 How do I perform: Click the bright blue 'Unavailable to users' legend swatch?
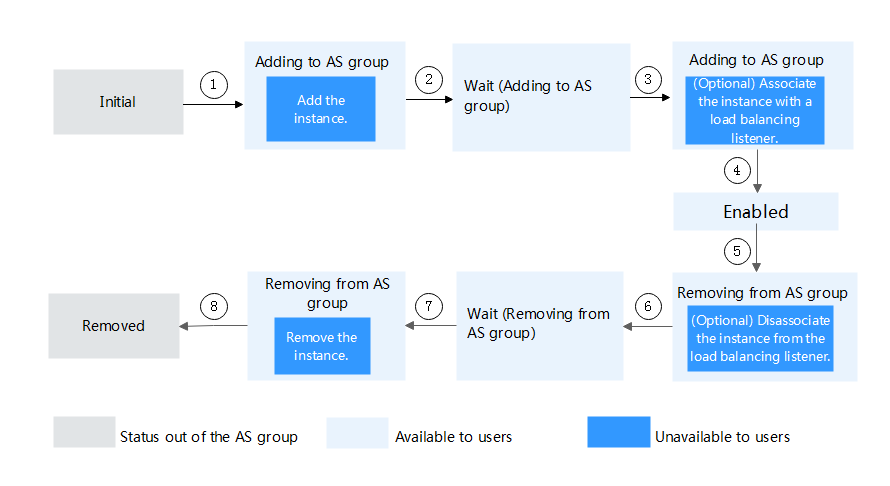tap(619, 432)
